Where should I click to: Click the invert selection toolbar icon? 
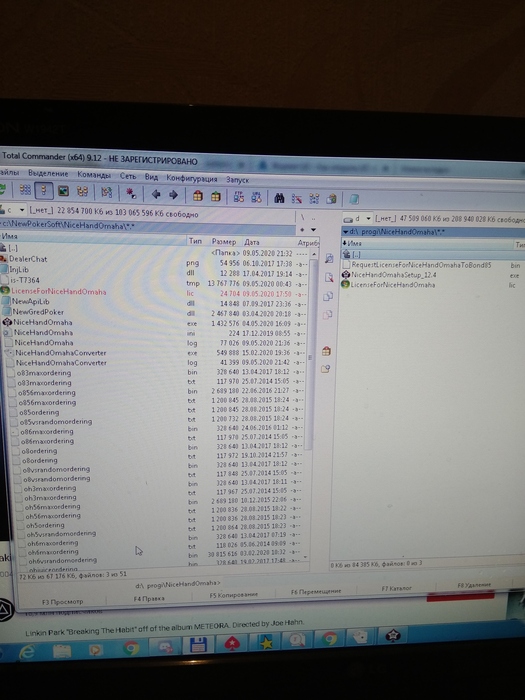[x=106, y=192]
